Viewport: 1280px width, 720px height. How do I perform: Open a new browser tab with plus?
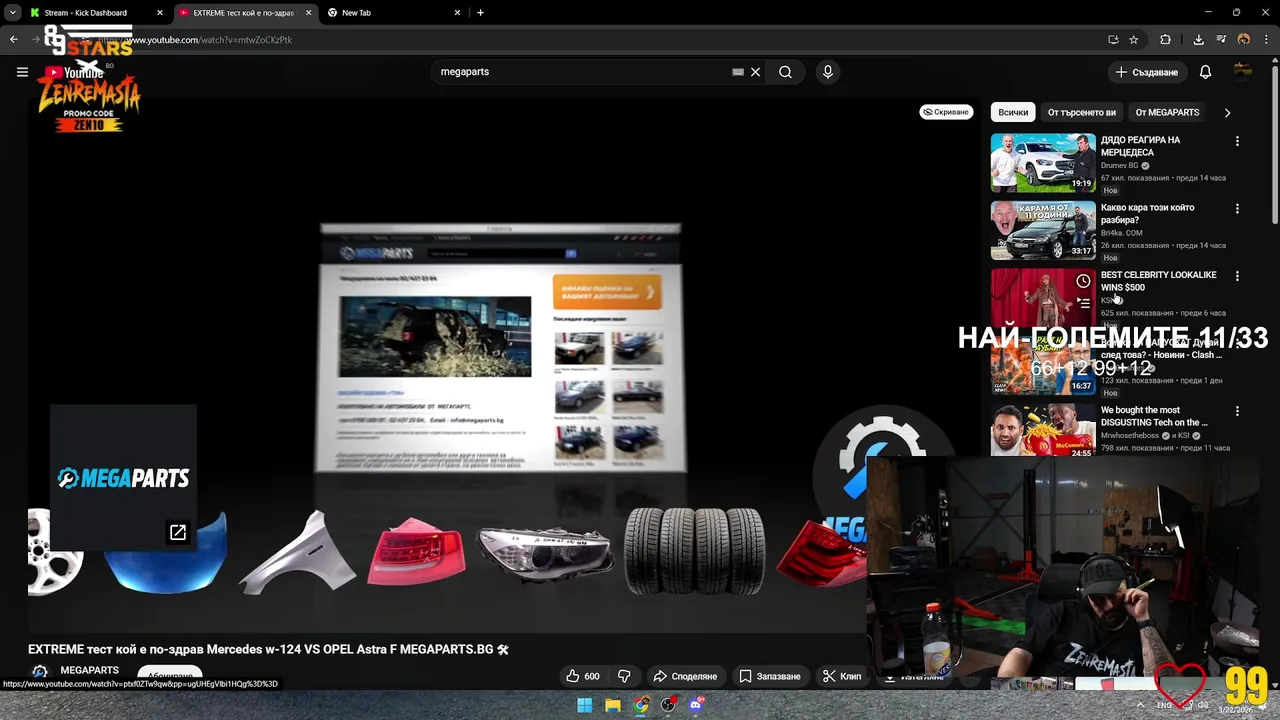[x=480, y=13]
